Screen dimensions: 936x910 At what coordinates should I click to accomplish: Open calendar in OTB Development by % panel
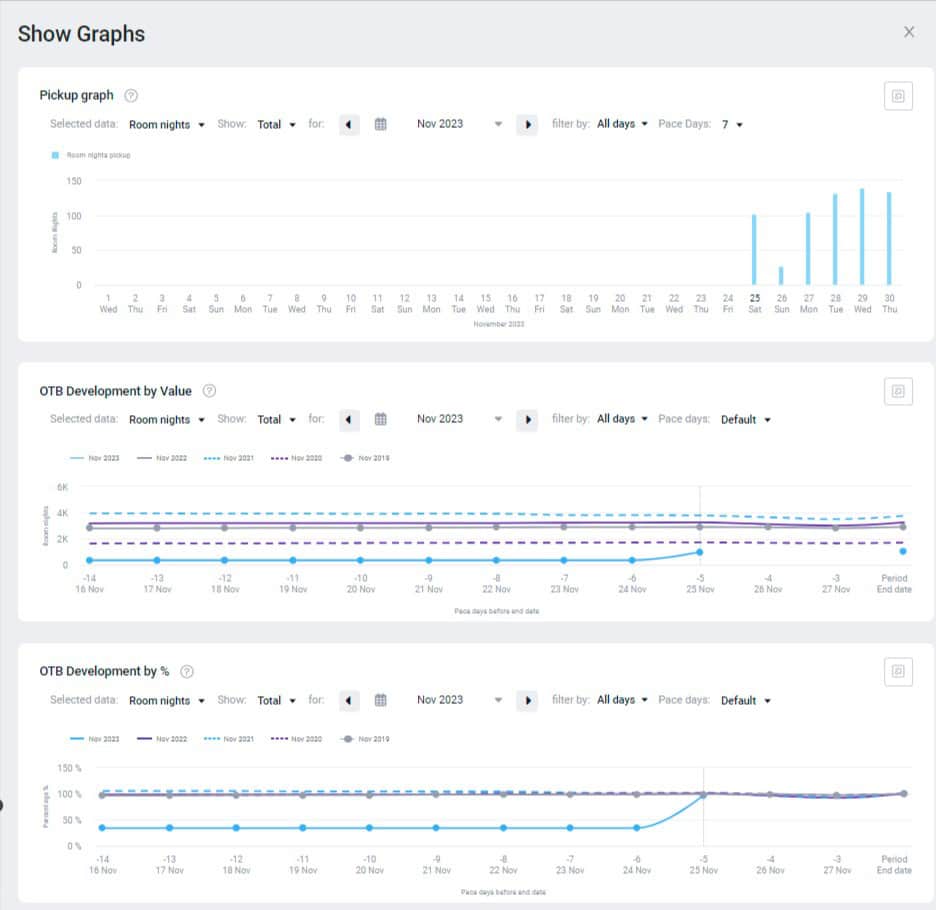coord(380,700)
